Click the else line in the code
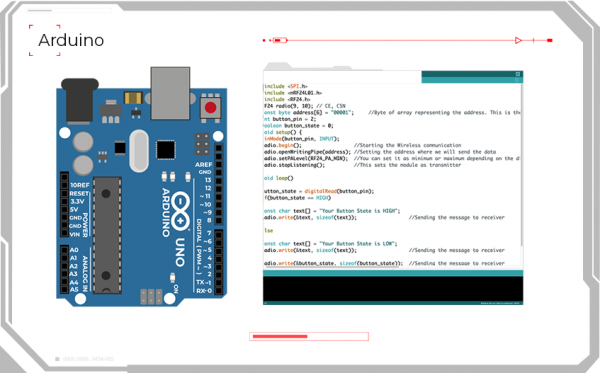 coord(269,230)
